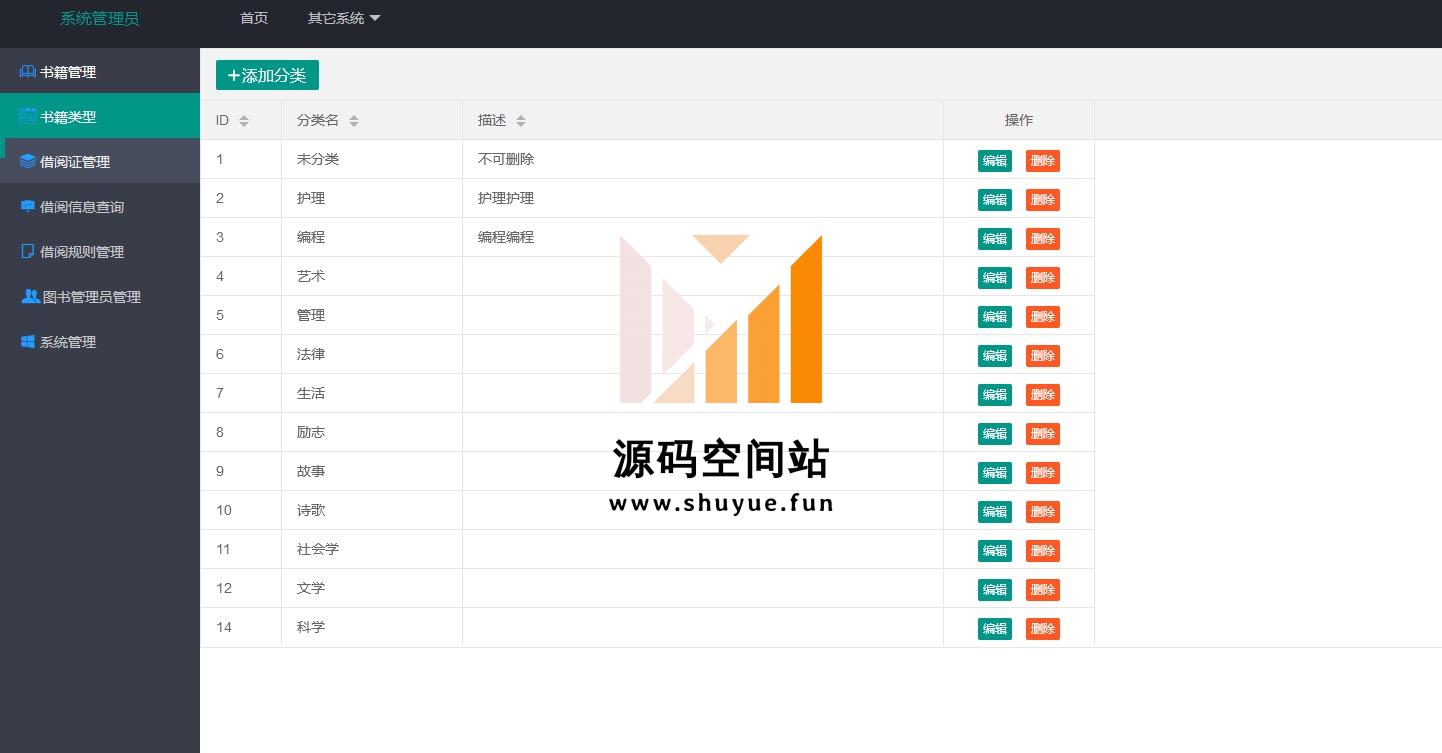Sort by 分类名 column arrows
Viewport: 1442px width, 753px height.
pos(354,121)
